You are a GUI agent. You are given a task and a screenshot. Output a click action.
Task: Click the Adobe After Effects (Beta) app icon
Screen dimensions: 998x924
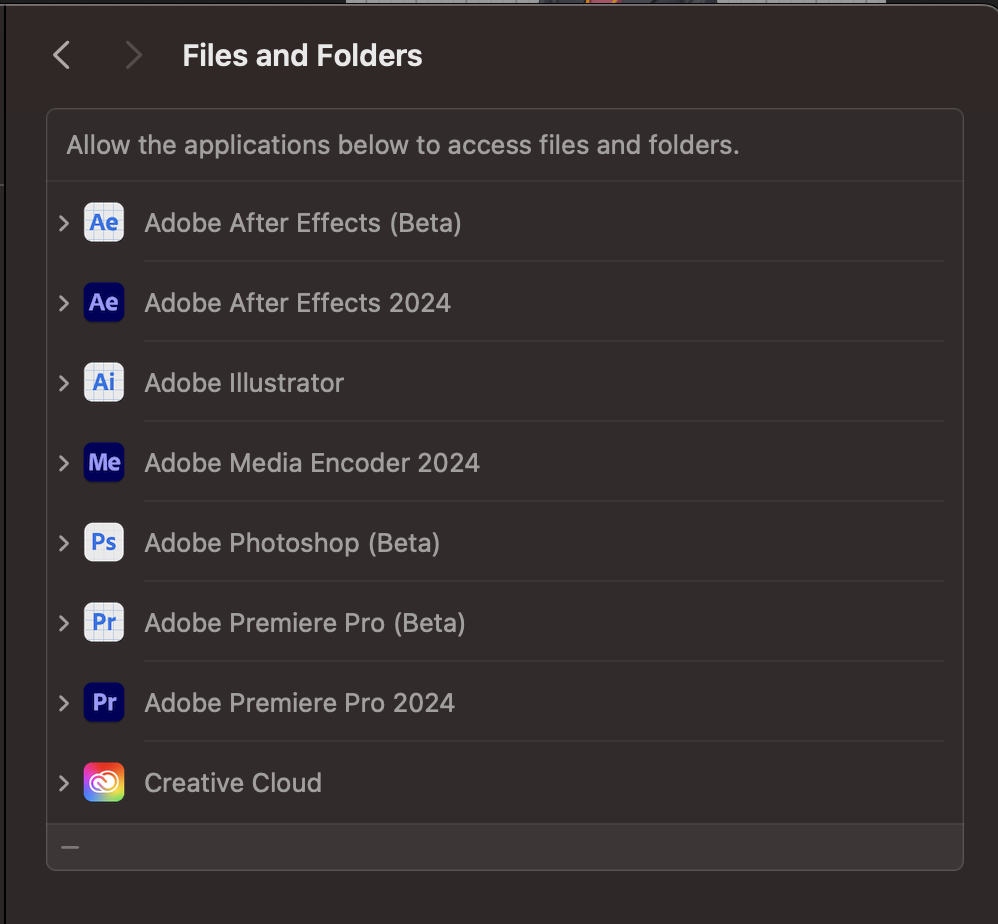[x=103, y=222]
